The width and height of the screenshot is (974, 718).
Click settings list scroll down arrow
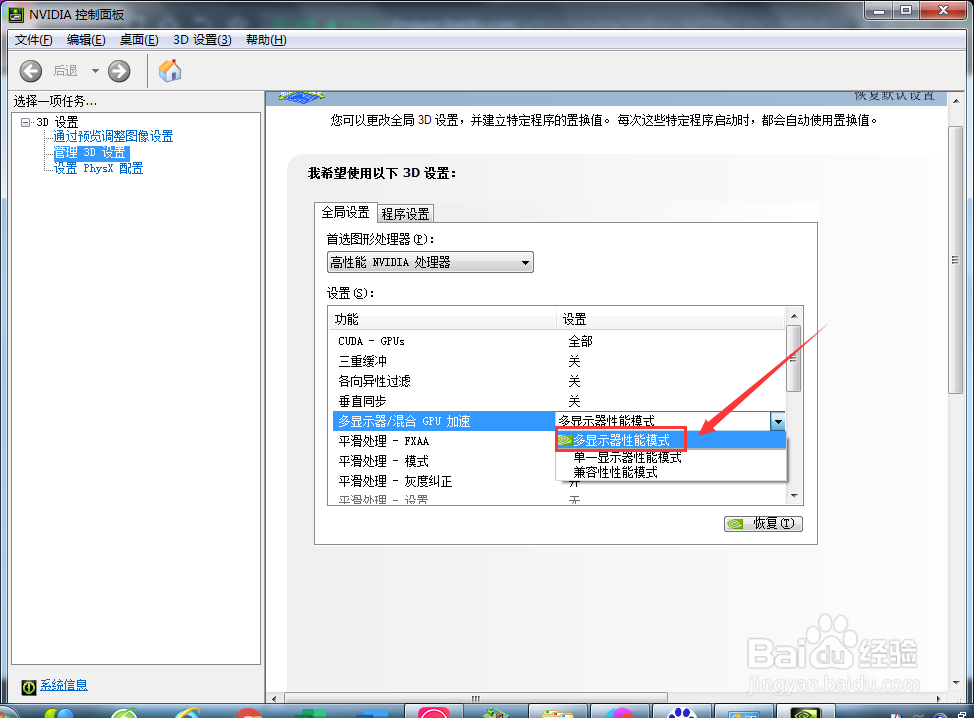(x=794, y=496)
